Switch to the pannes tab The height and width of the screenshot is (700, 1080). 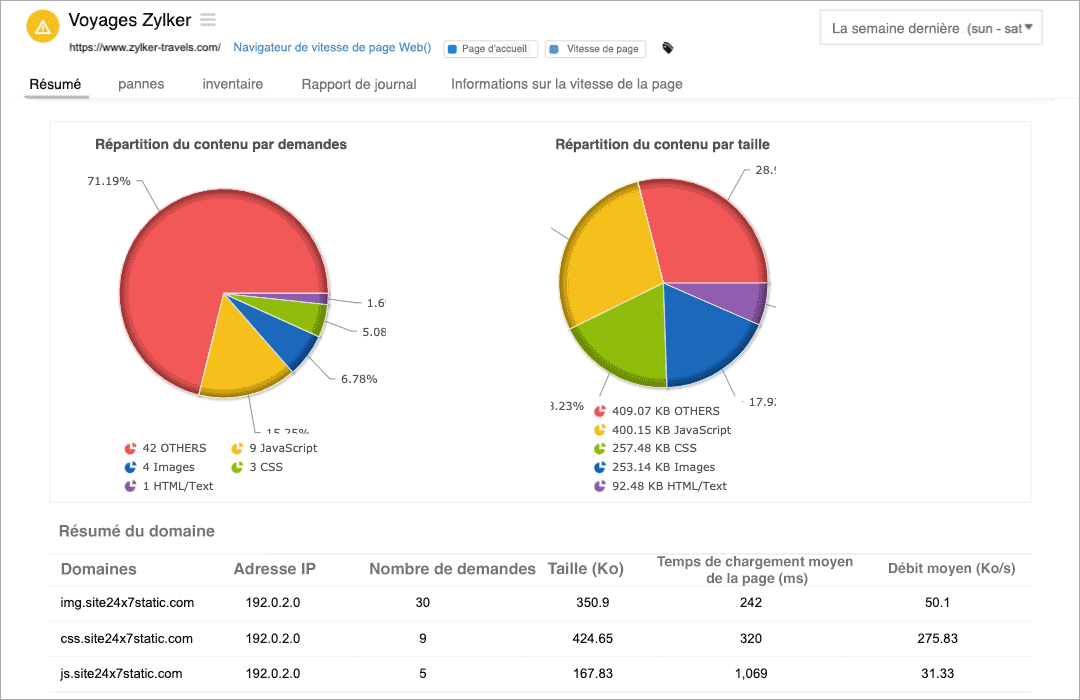140,84
